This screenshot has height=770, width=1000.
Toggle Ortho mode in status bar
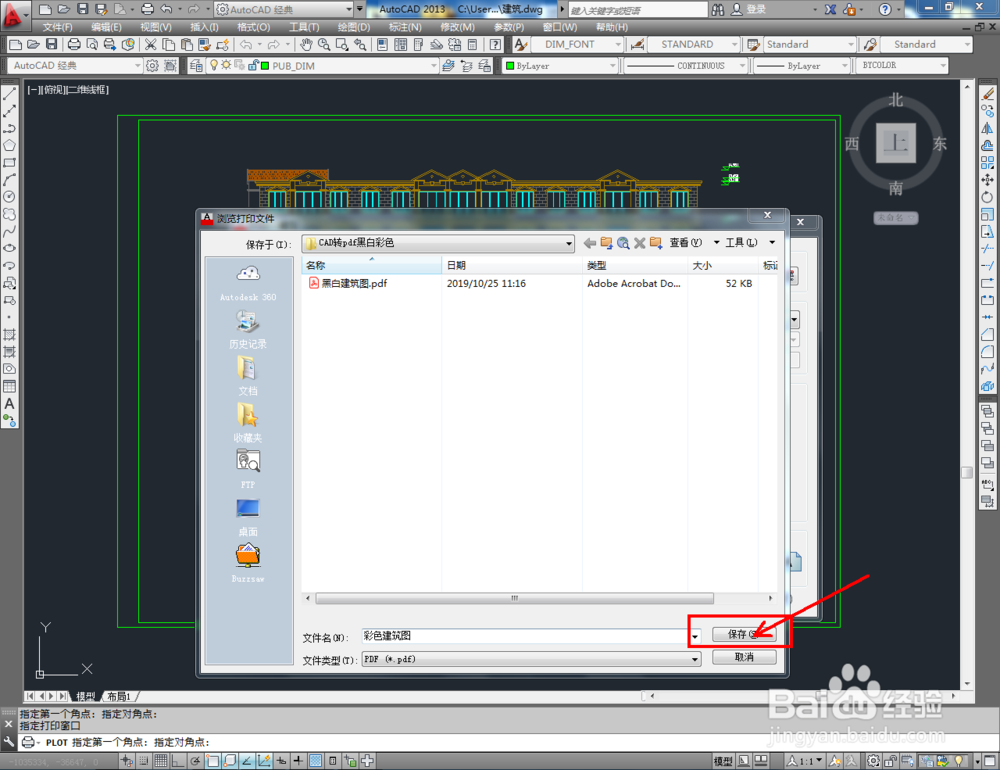pos(178,760)
